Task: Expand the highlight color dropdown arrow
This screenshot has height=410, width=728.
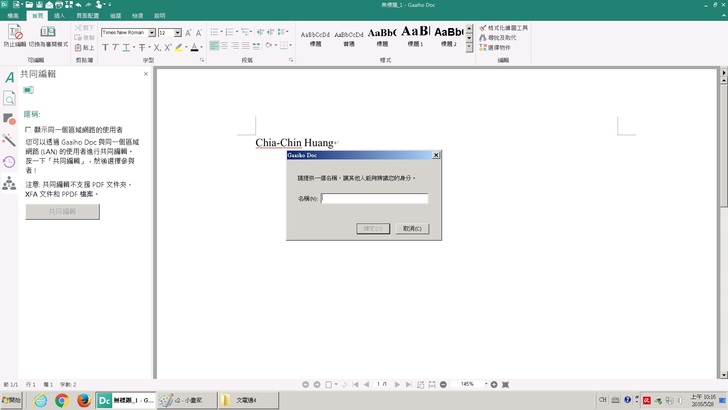Action: click(186, 47)
